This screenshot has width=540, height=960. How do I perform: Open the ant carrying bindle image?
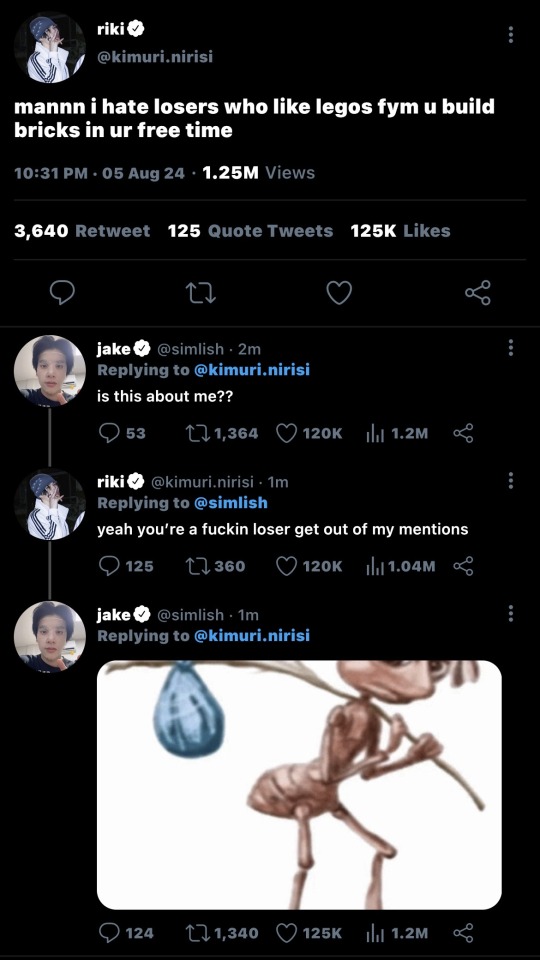pyautogui.click(x=299, y=784)
